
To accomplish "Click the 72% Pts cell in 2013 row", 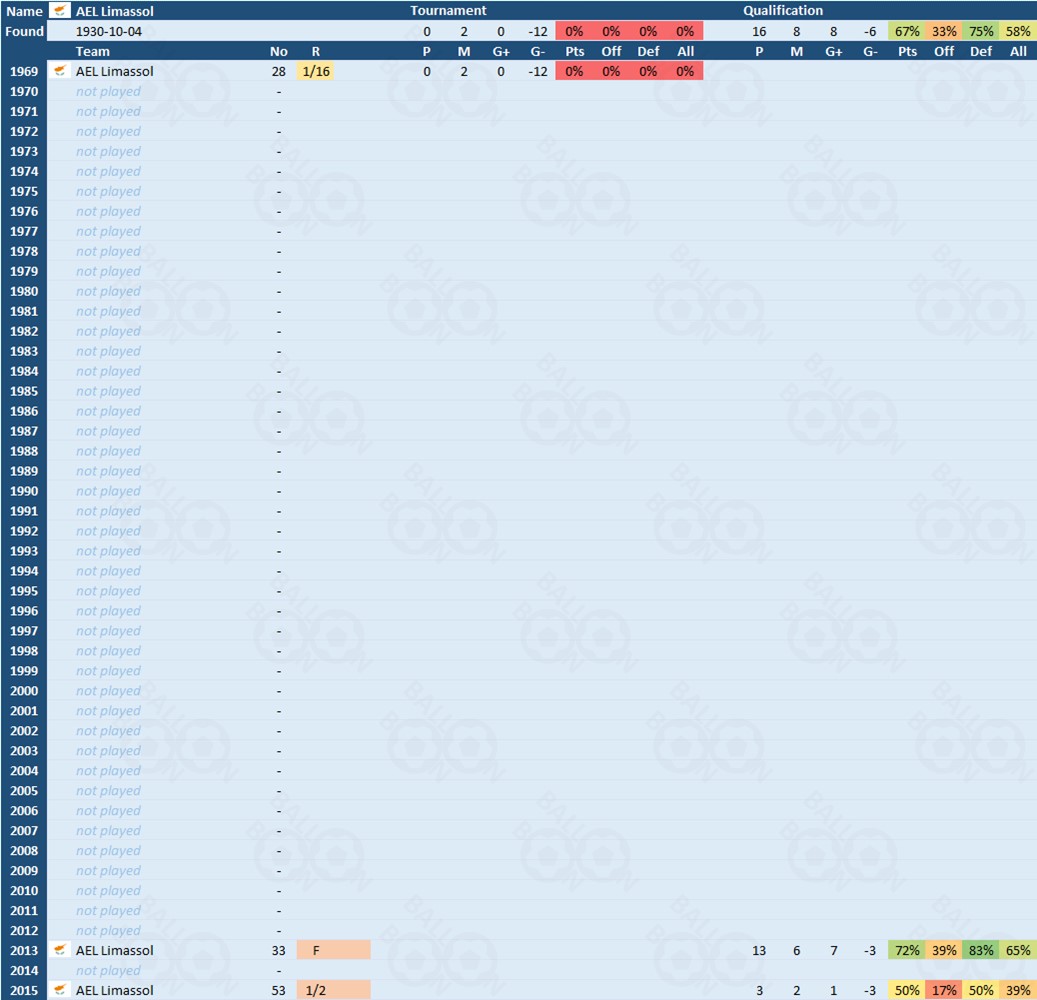I will click(907, 951).
